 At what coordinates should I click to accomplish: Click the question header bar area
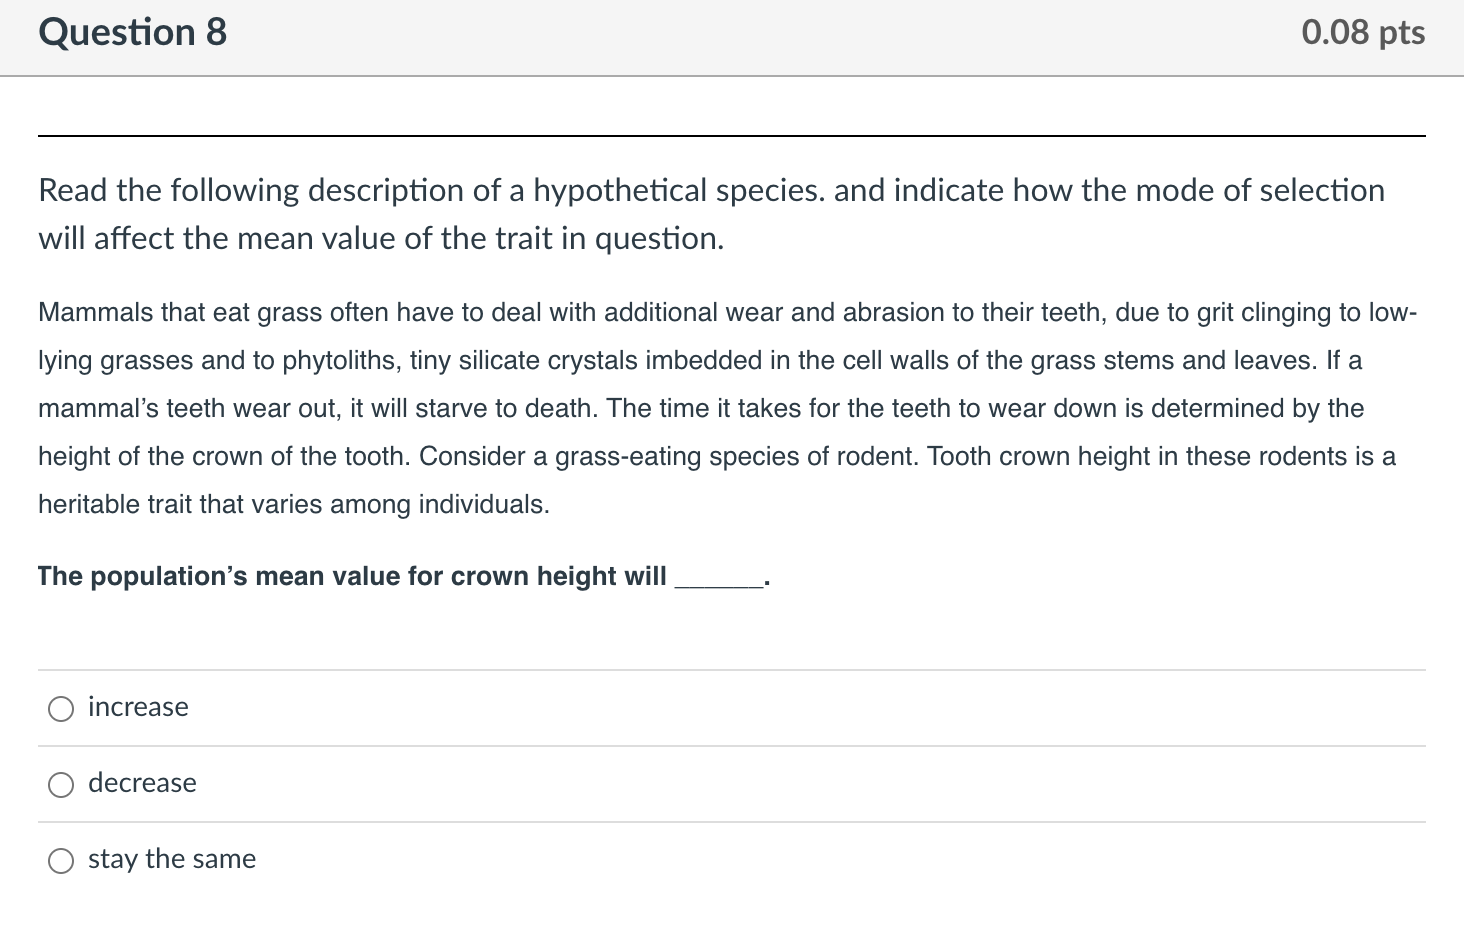[x=730, y=36]
